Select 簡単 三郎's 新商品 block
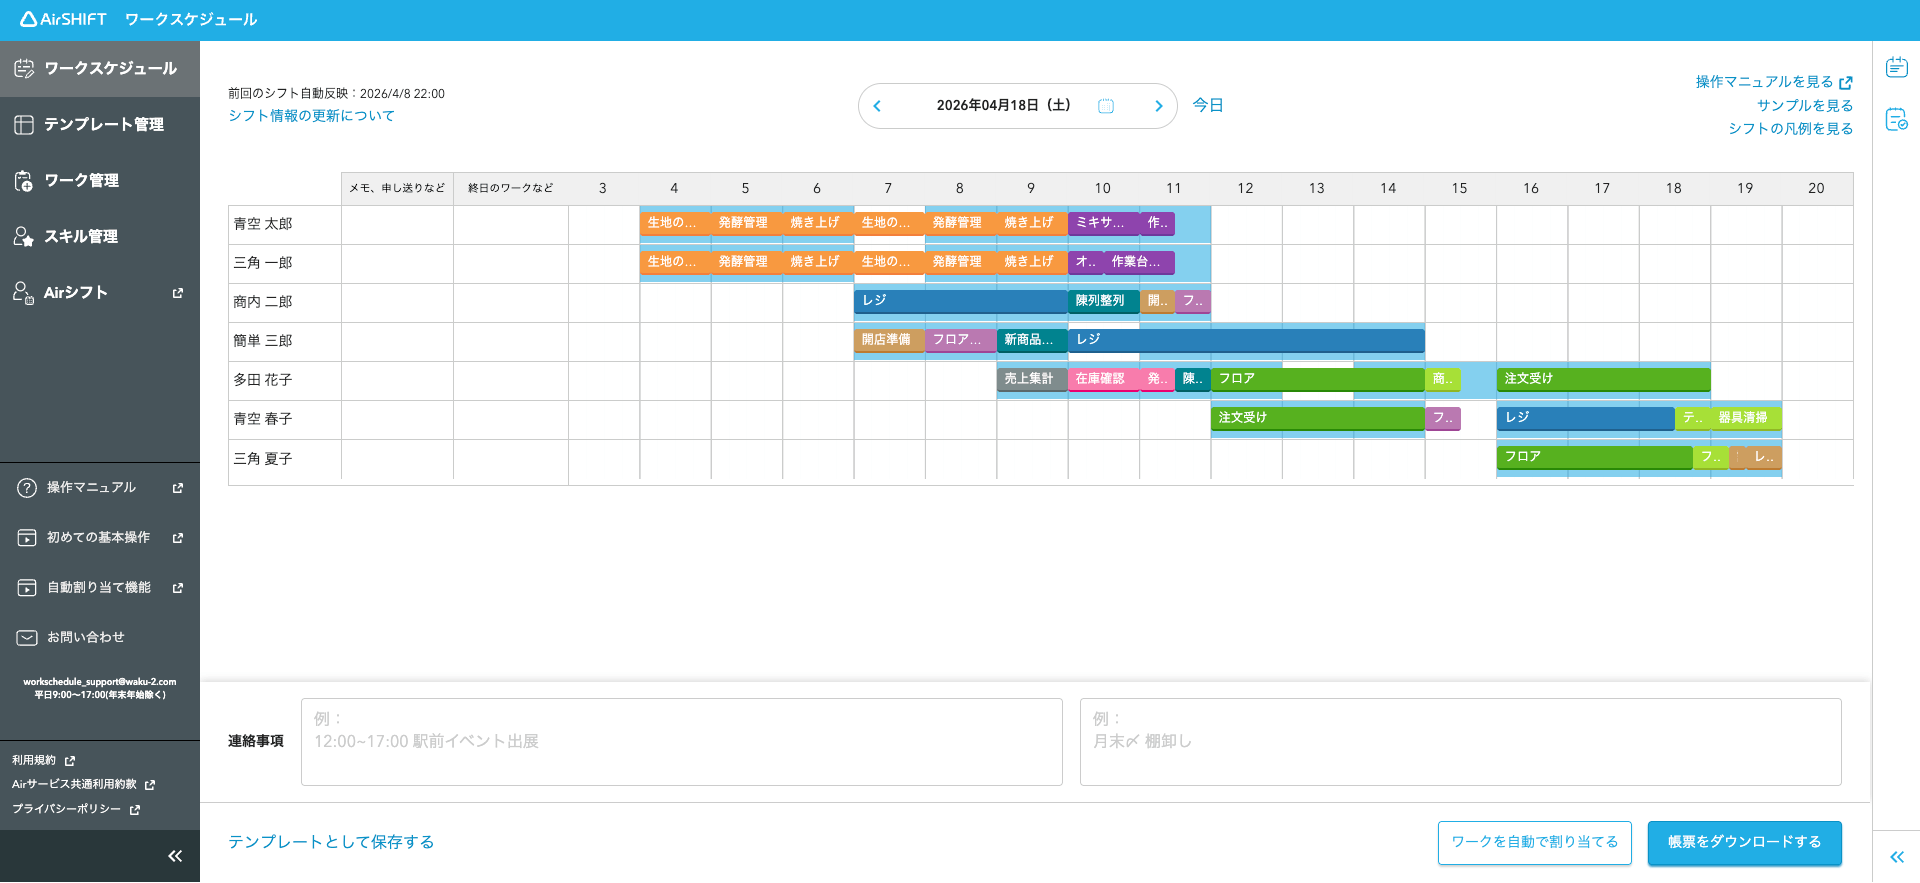 click(1032, 340)
